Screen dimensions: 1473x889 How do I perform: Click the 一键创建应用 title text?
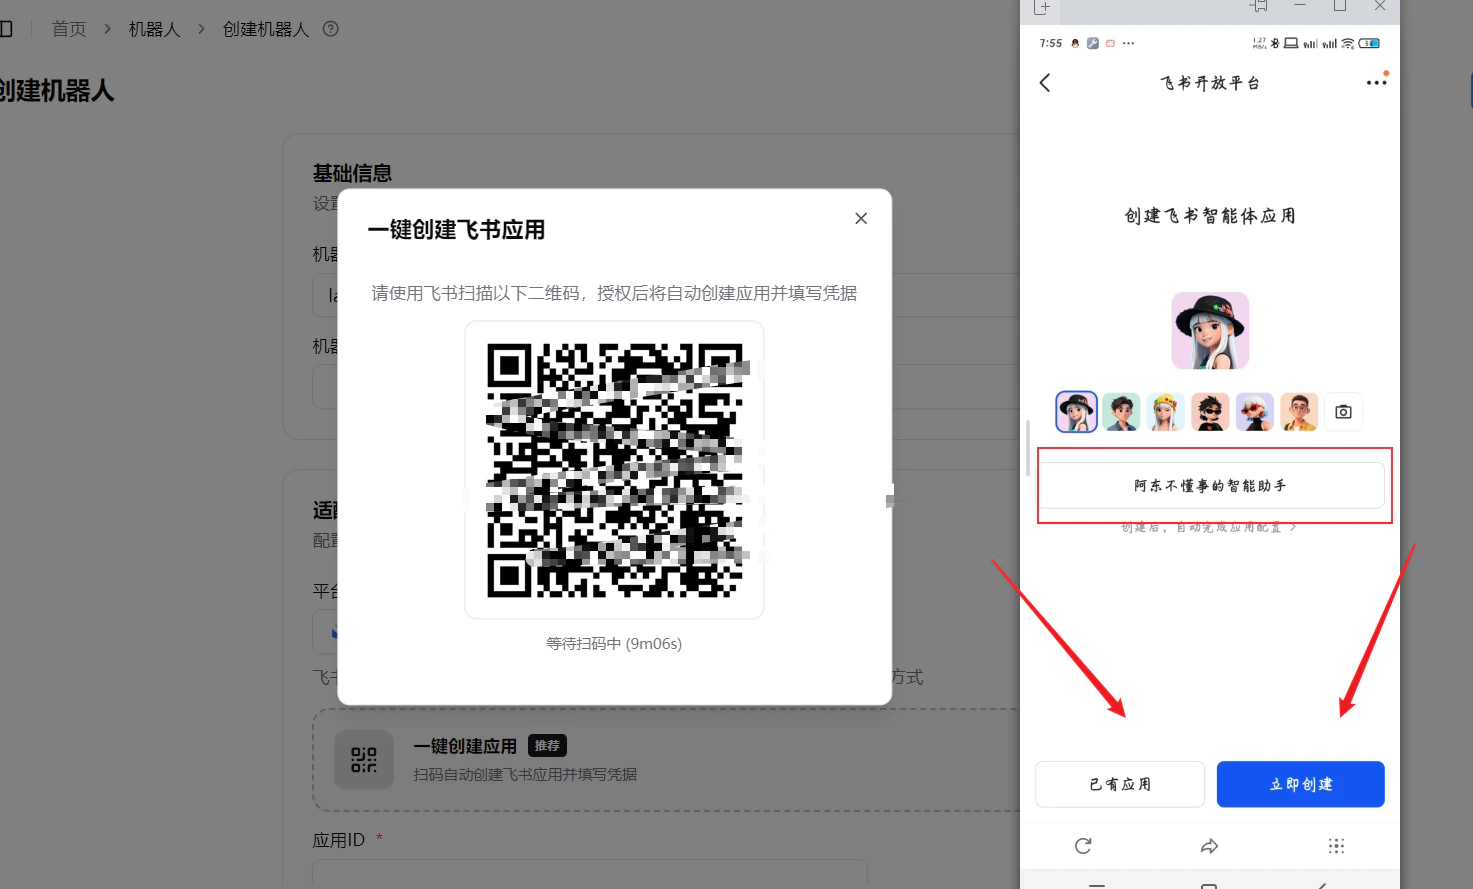coord(465,746)
